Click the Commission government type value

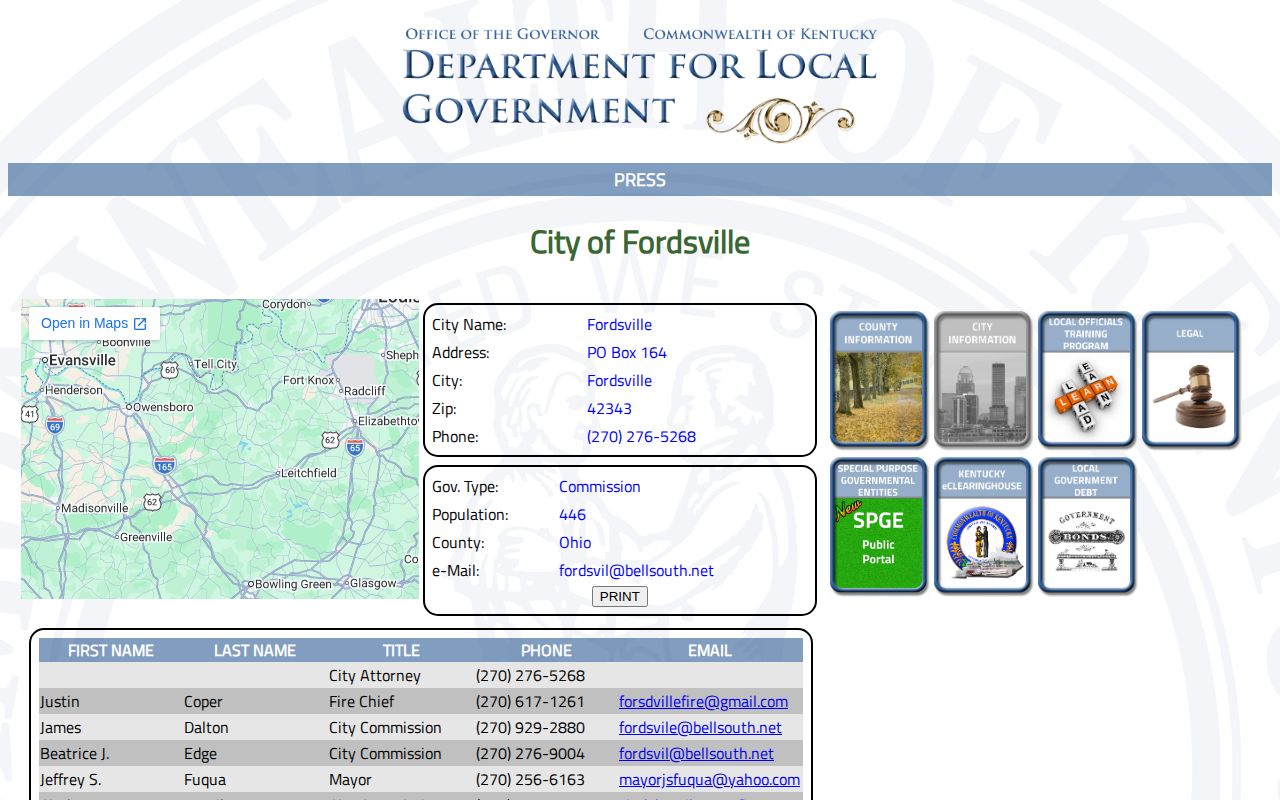tap(600, 487)
